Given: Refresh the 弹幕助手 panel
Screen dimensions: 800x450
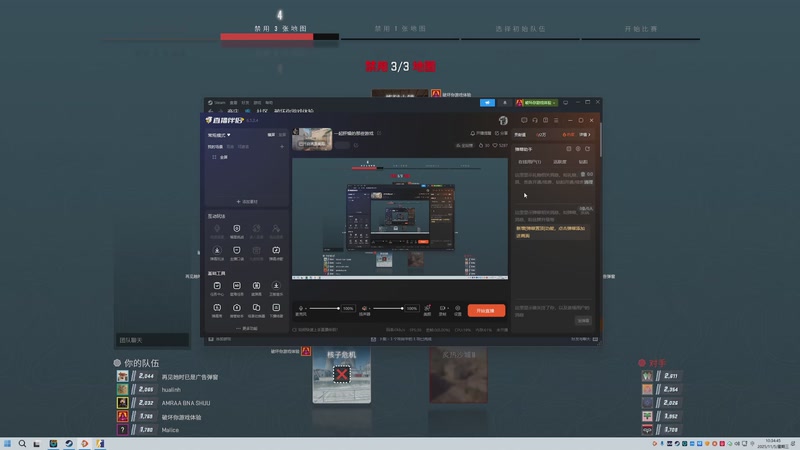Looking at the screenshot, I should [588, 149].
